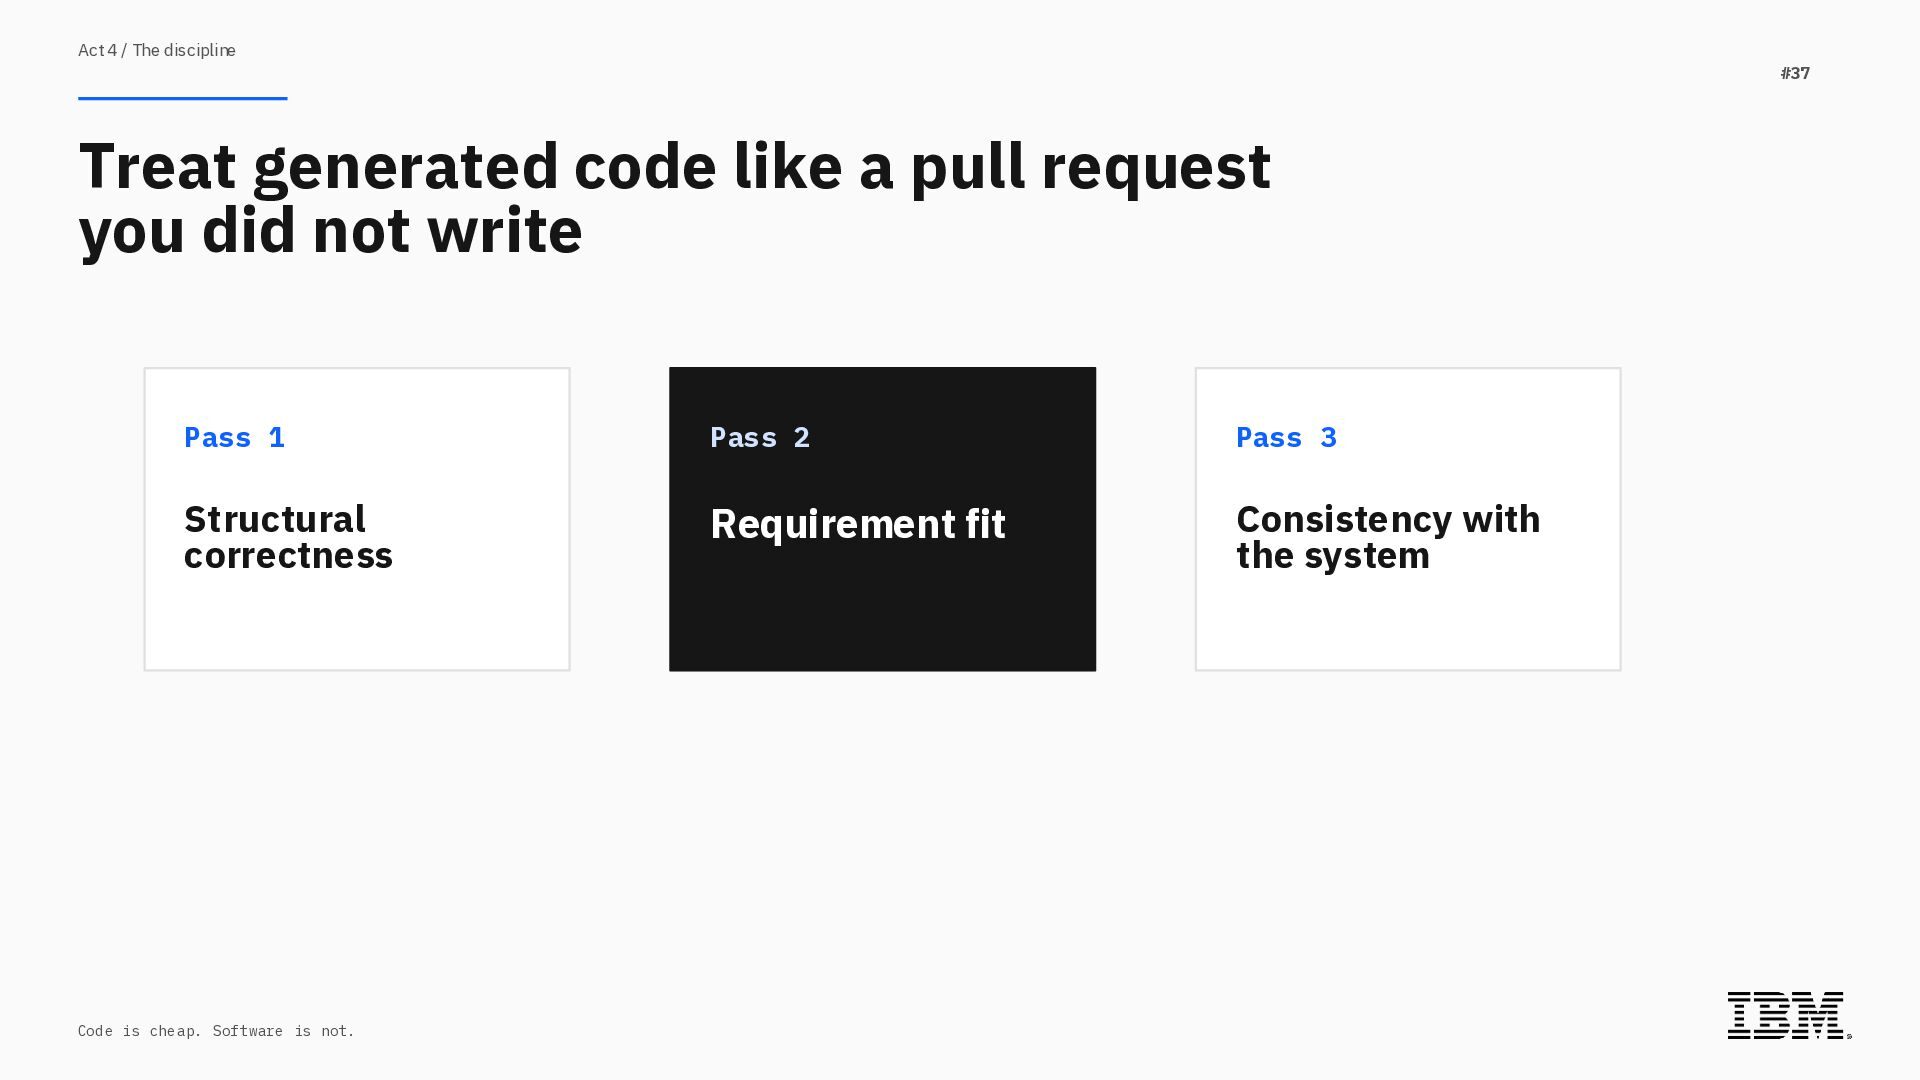Click 'The discipline' section label
Viewport: 1920px width, 1080px height.
[184, 50]
